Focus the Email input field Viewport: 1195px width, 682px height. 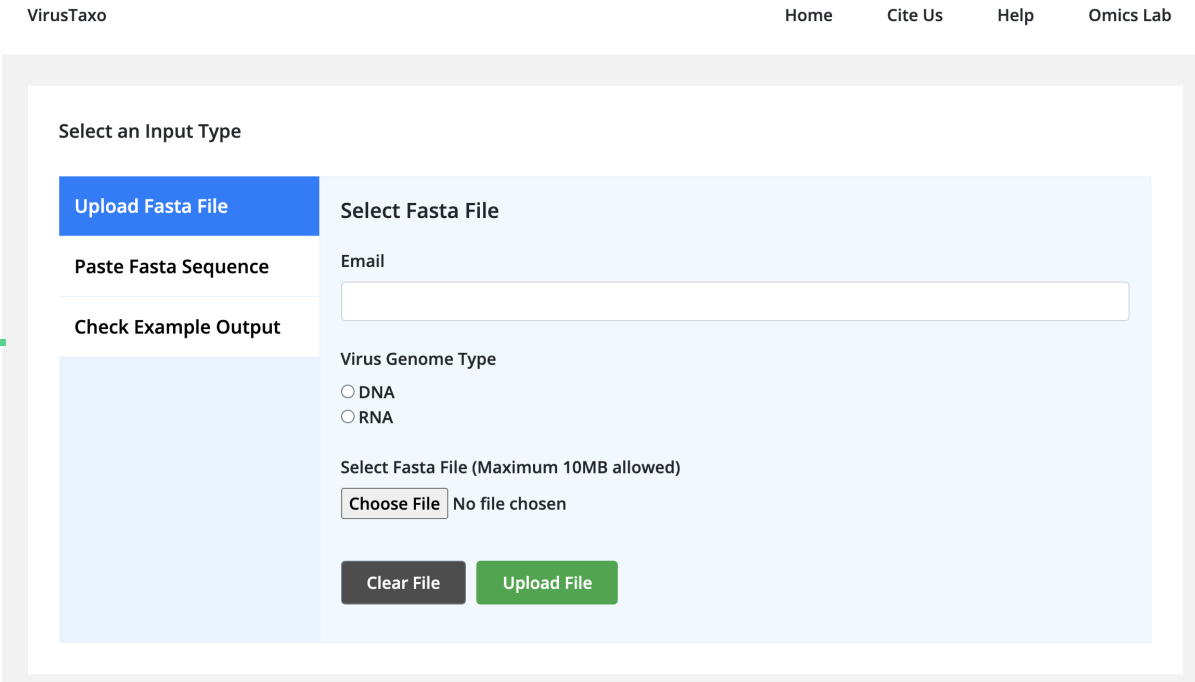[x=734, y=301]
